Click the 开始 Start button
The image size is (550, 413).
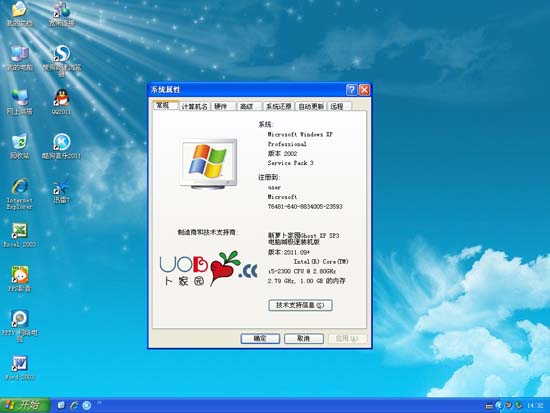[x=24, y=405]
